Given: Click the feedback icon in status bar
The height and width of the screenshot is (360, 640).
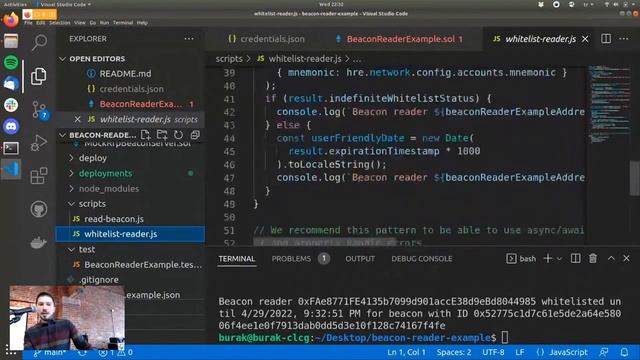Looking at the screenshot, I should pos(604,352).
